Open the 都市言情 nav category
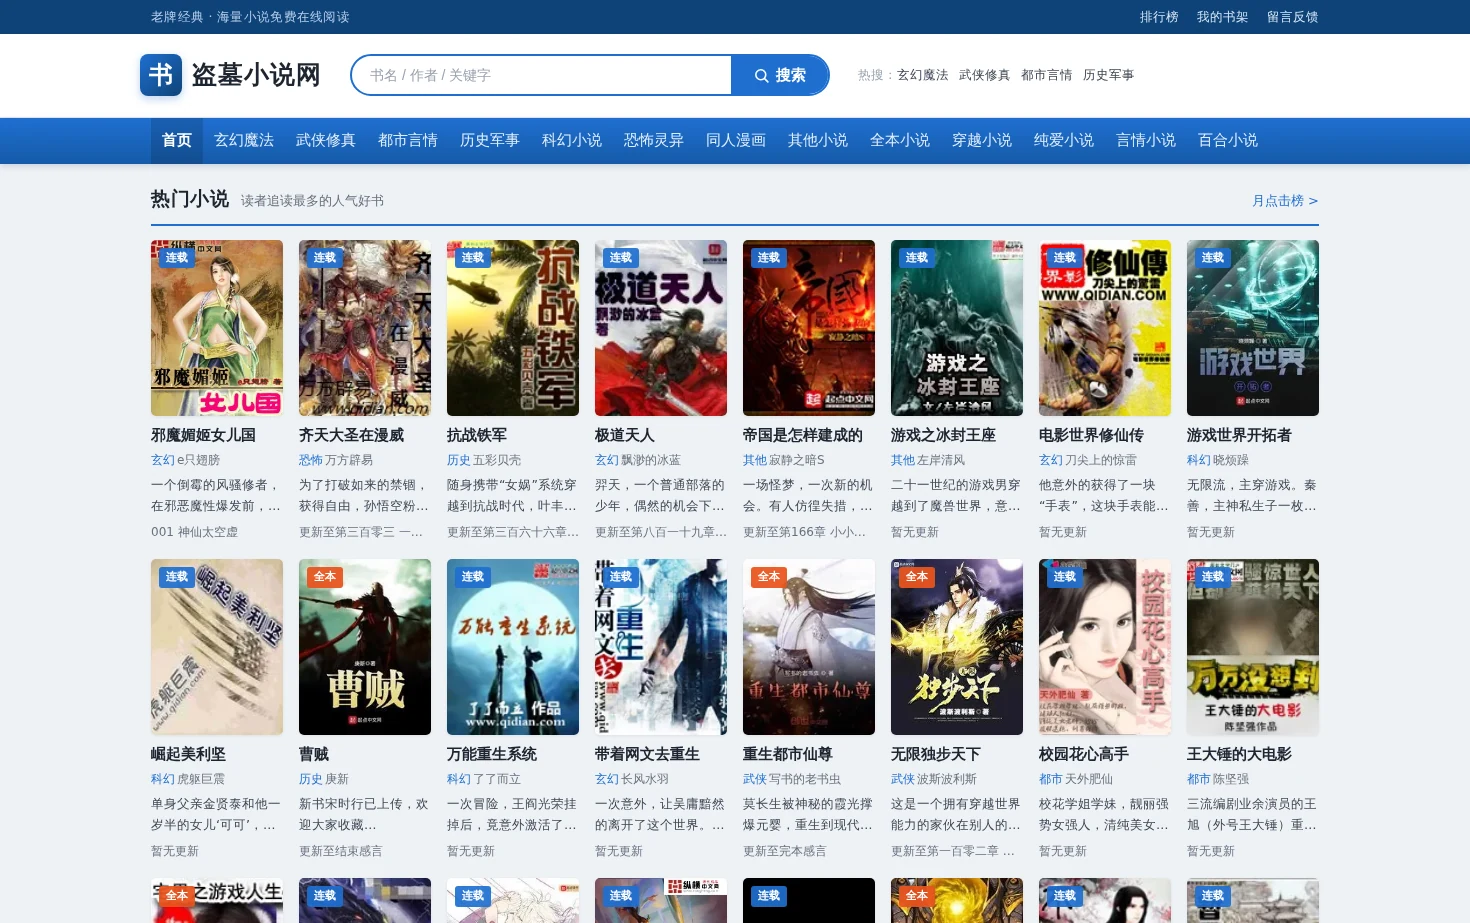This screenshot has width=1470, height=923. click(x=408, y=141)
